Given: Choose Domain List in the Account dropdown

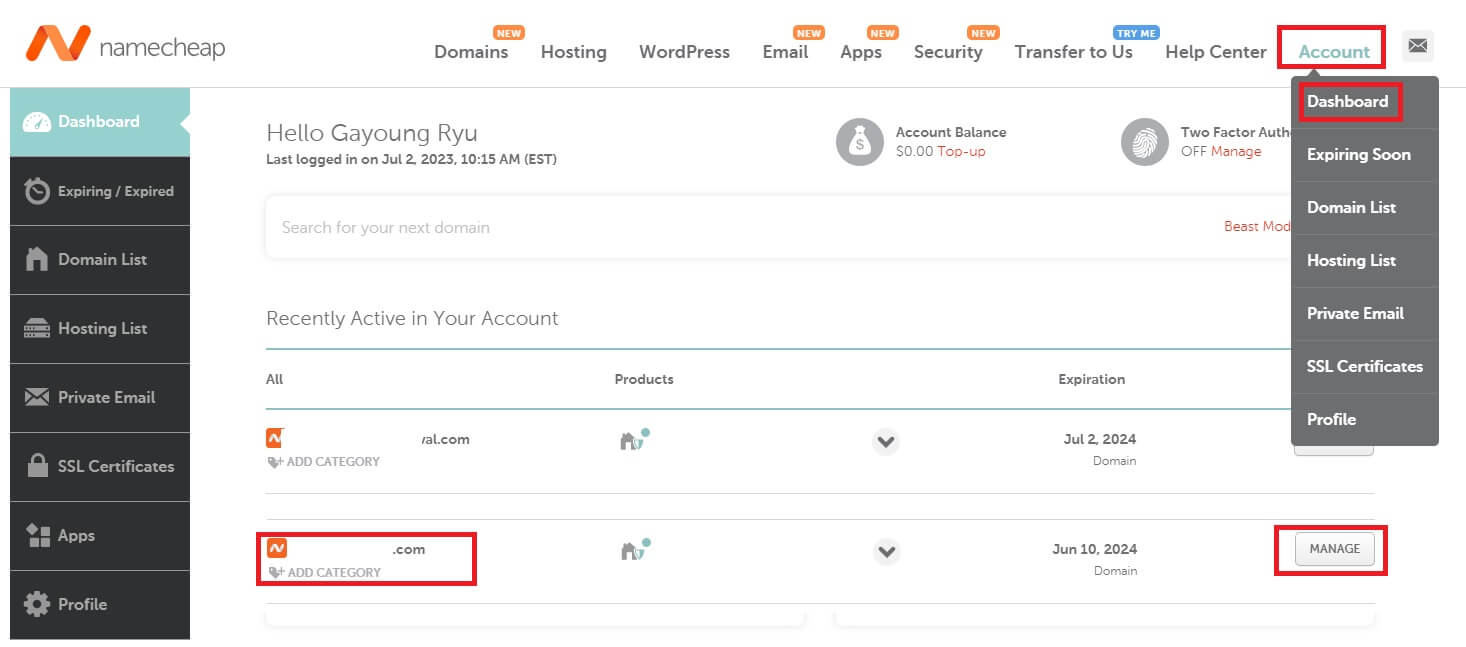Looking at the screenshot, I should (1365, 208).
